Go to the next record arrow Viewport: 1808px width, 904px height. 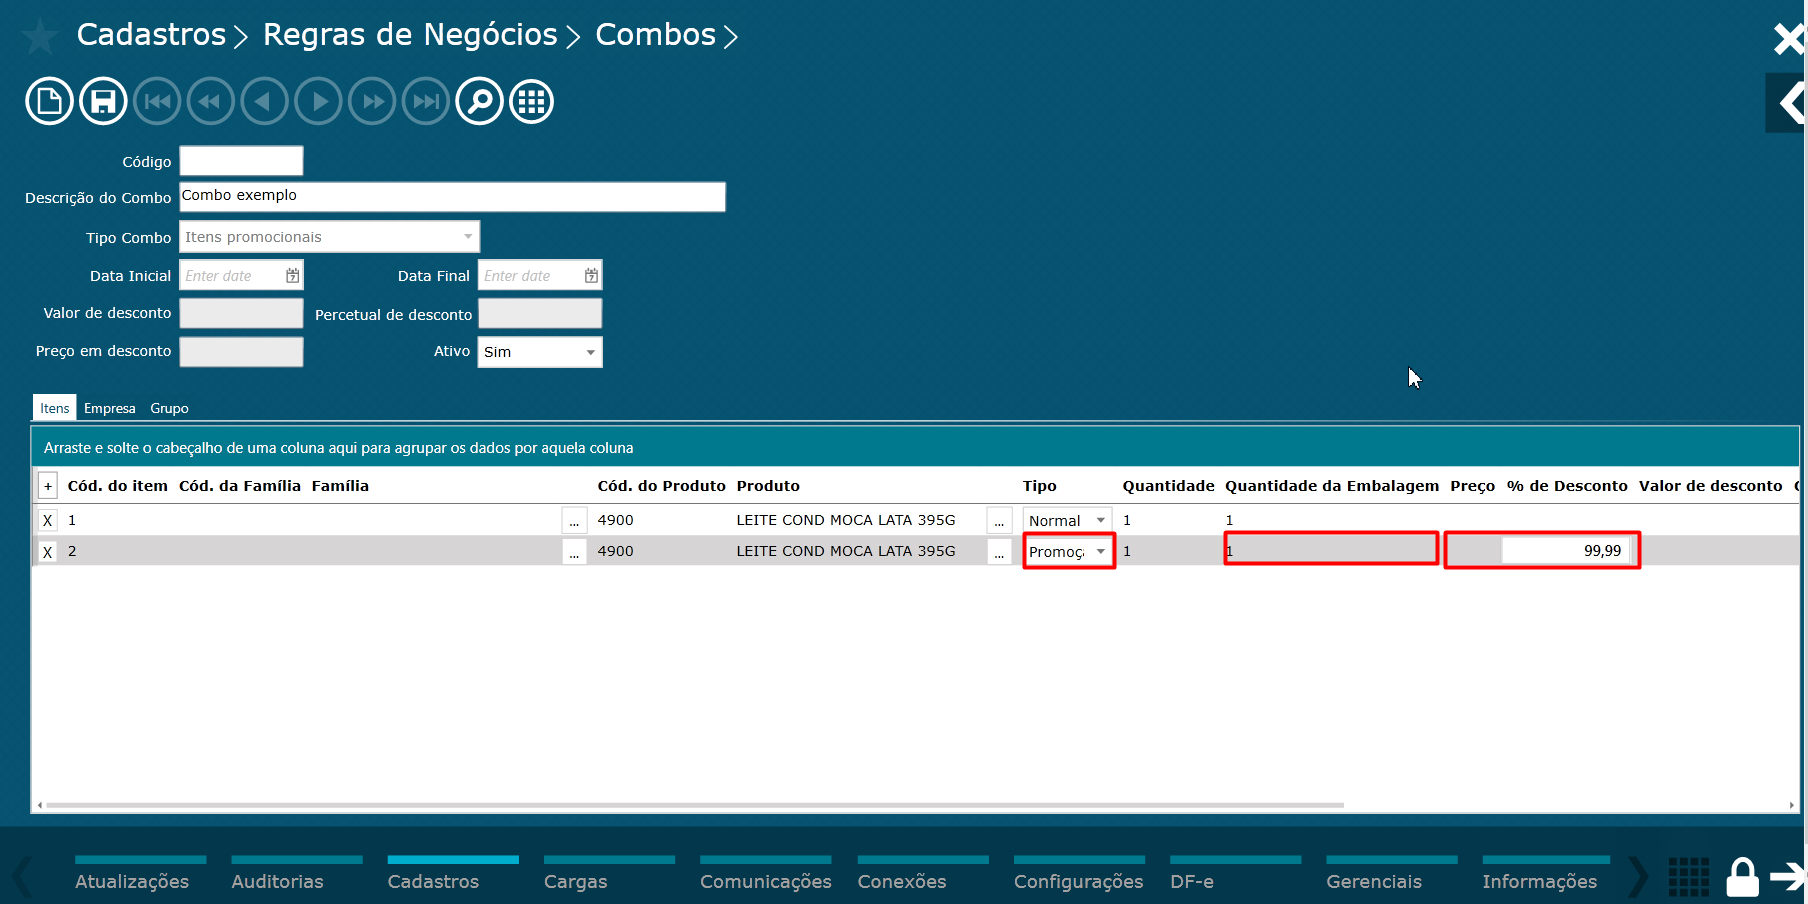pos(318,101)
